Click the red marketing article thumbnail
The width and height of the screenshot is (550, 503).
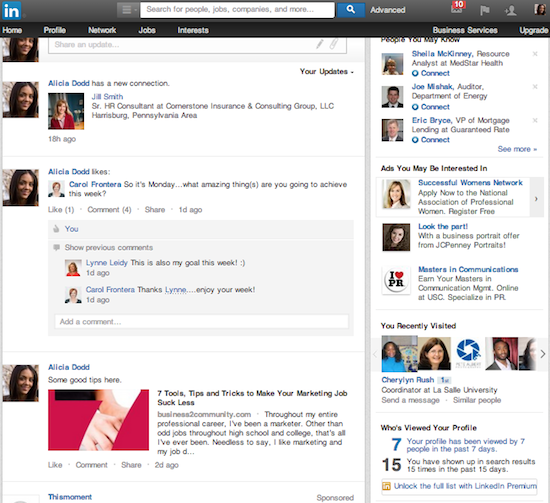98,420
